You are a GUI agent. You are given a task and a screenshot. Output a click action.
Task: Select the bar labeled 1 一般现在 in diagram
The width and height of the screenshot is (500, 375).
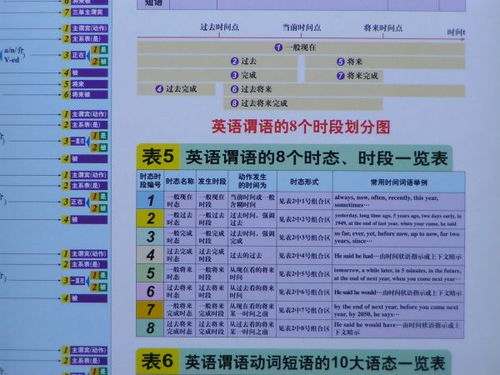coord(301,48)
